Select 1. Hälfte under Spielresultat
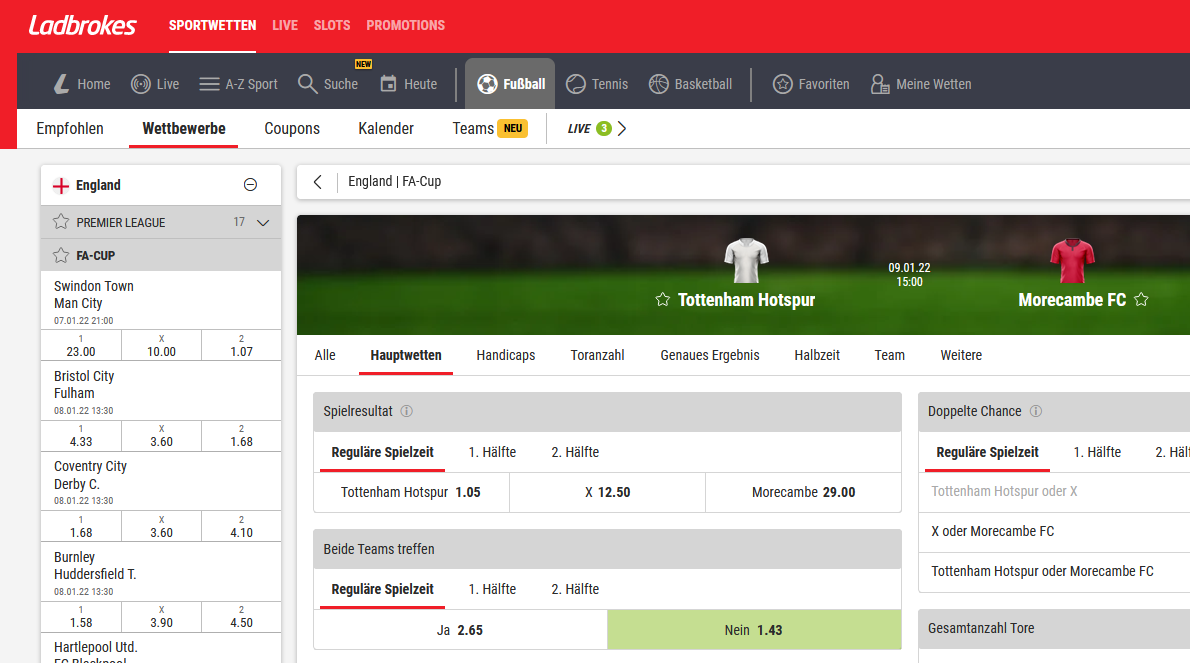The image size is (1190, 663). tap(492, 452)
